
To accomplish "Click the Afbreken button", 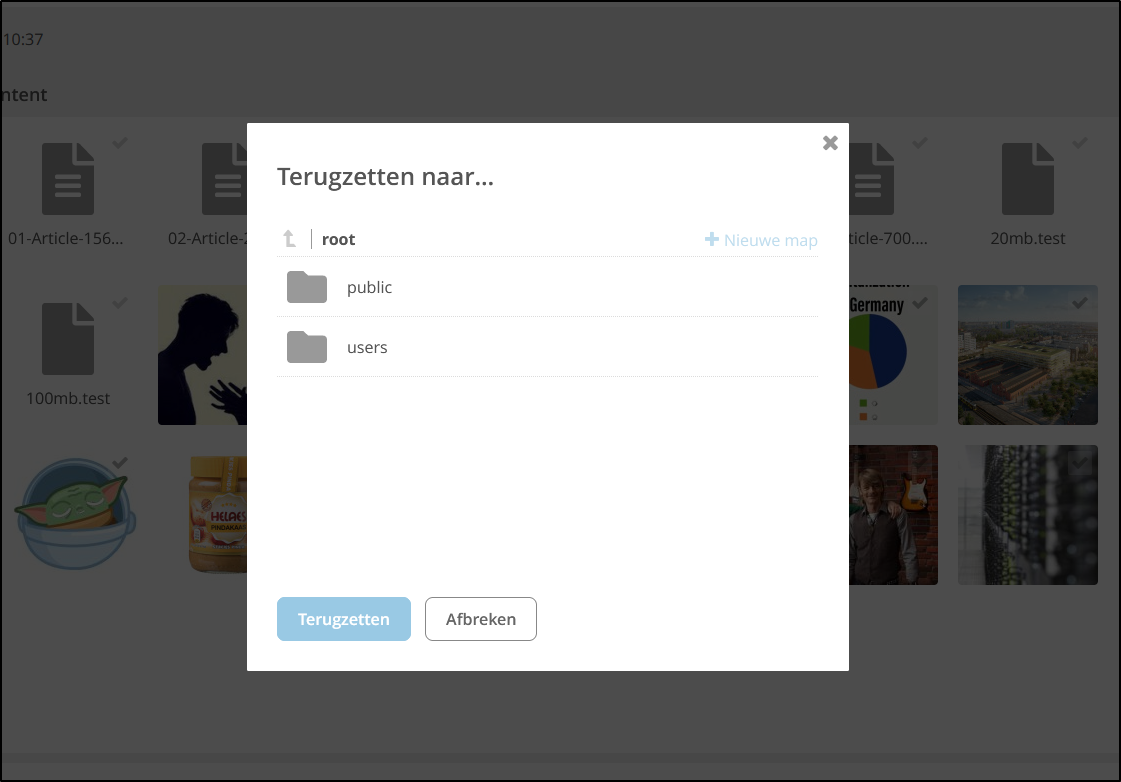I will (x=481, y=619).
